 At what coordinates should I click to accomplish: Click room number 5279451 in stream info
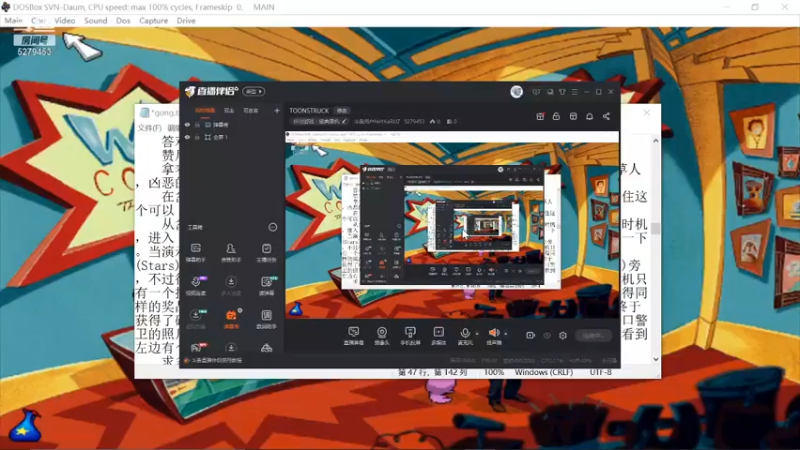[x=414, y=121]
